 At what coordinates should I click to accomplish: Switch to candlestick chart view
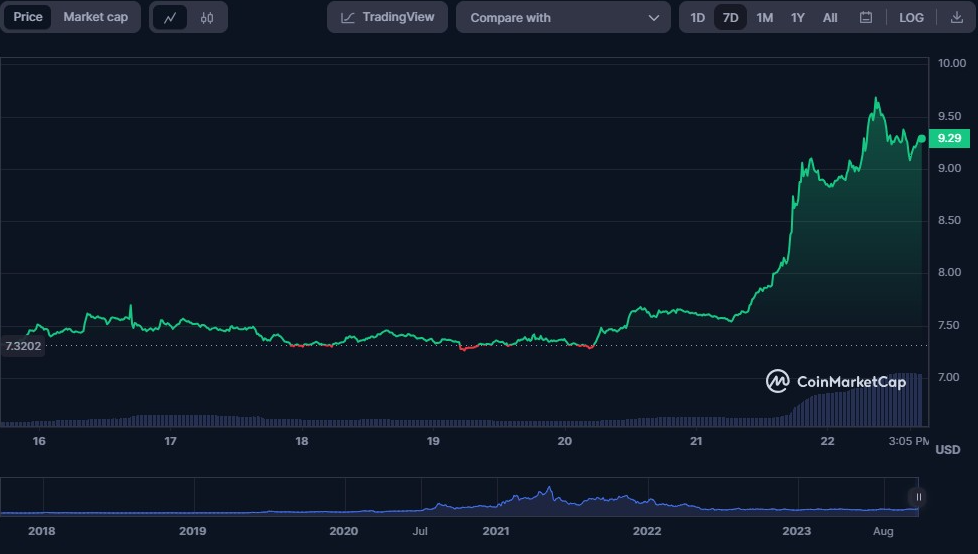pos(207,18)
